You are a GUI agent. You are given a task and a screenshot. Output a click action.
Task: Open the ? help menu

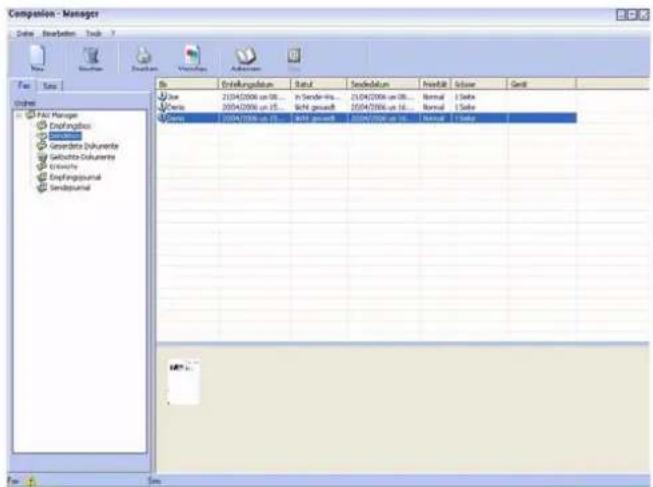pos(113,33)
